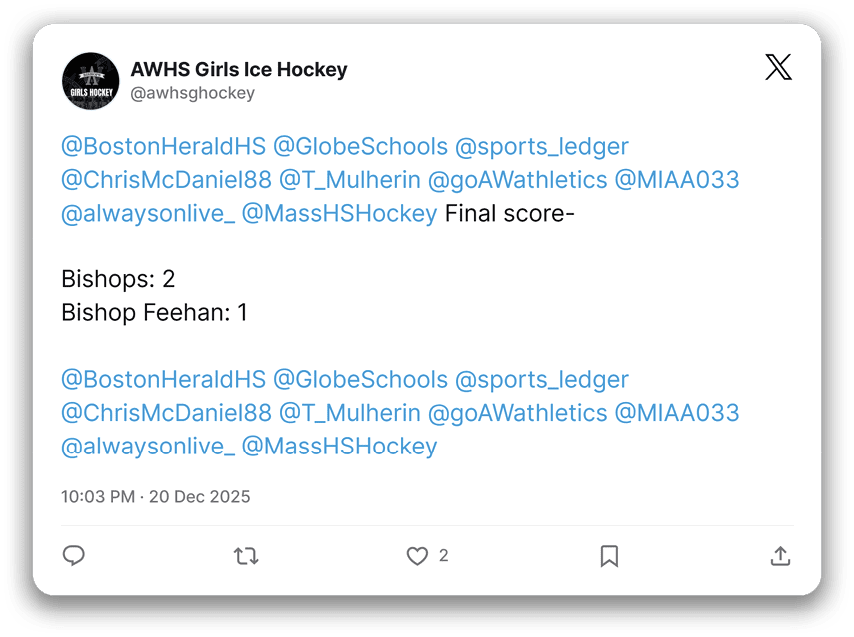The height and width of the screenshot is (637, 854).
Task: Like the tweet with the heart icon
Action: 417,556
